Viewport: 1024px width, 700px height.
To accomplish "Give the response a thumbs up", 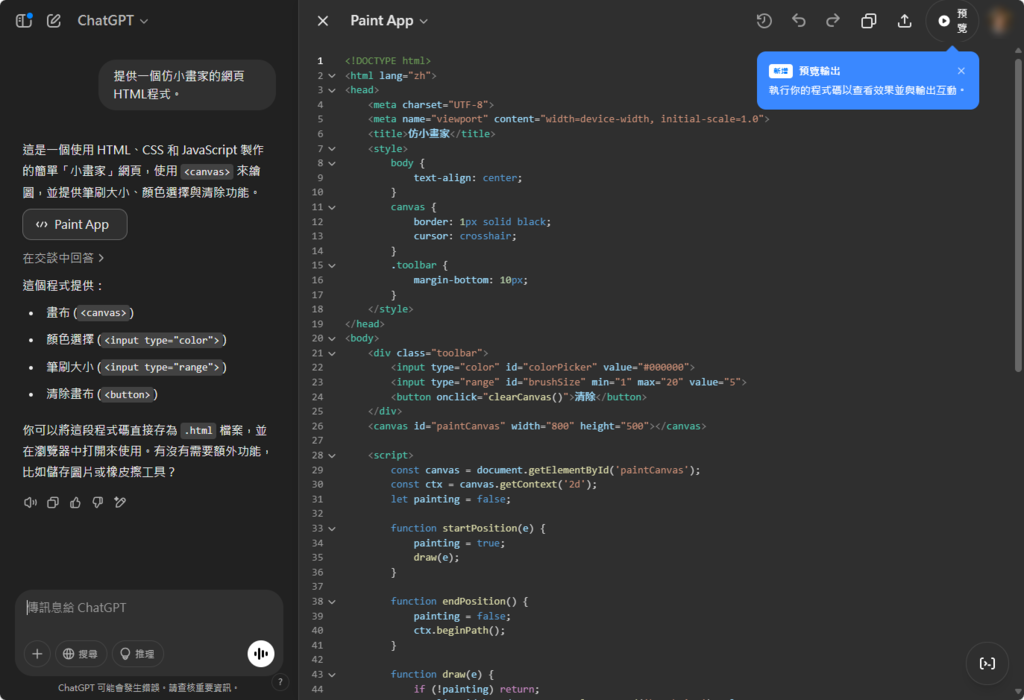I will 75,502.
